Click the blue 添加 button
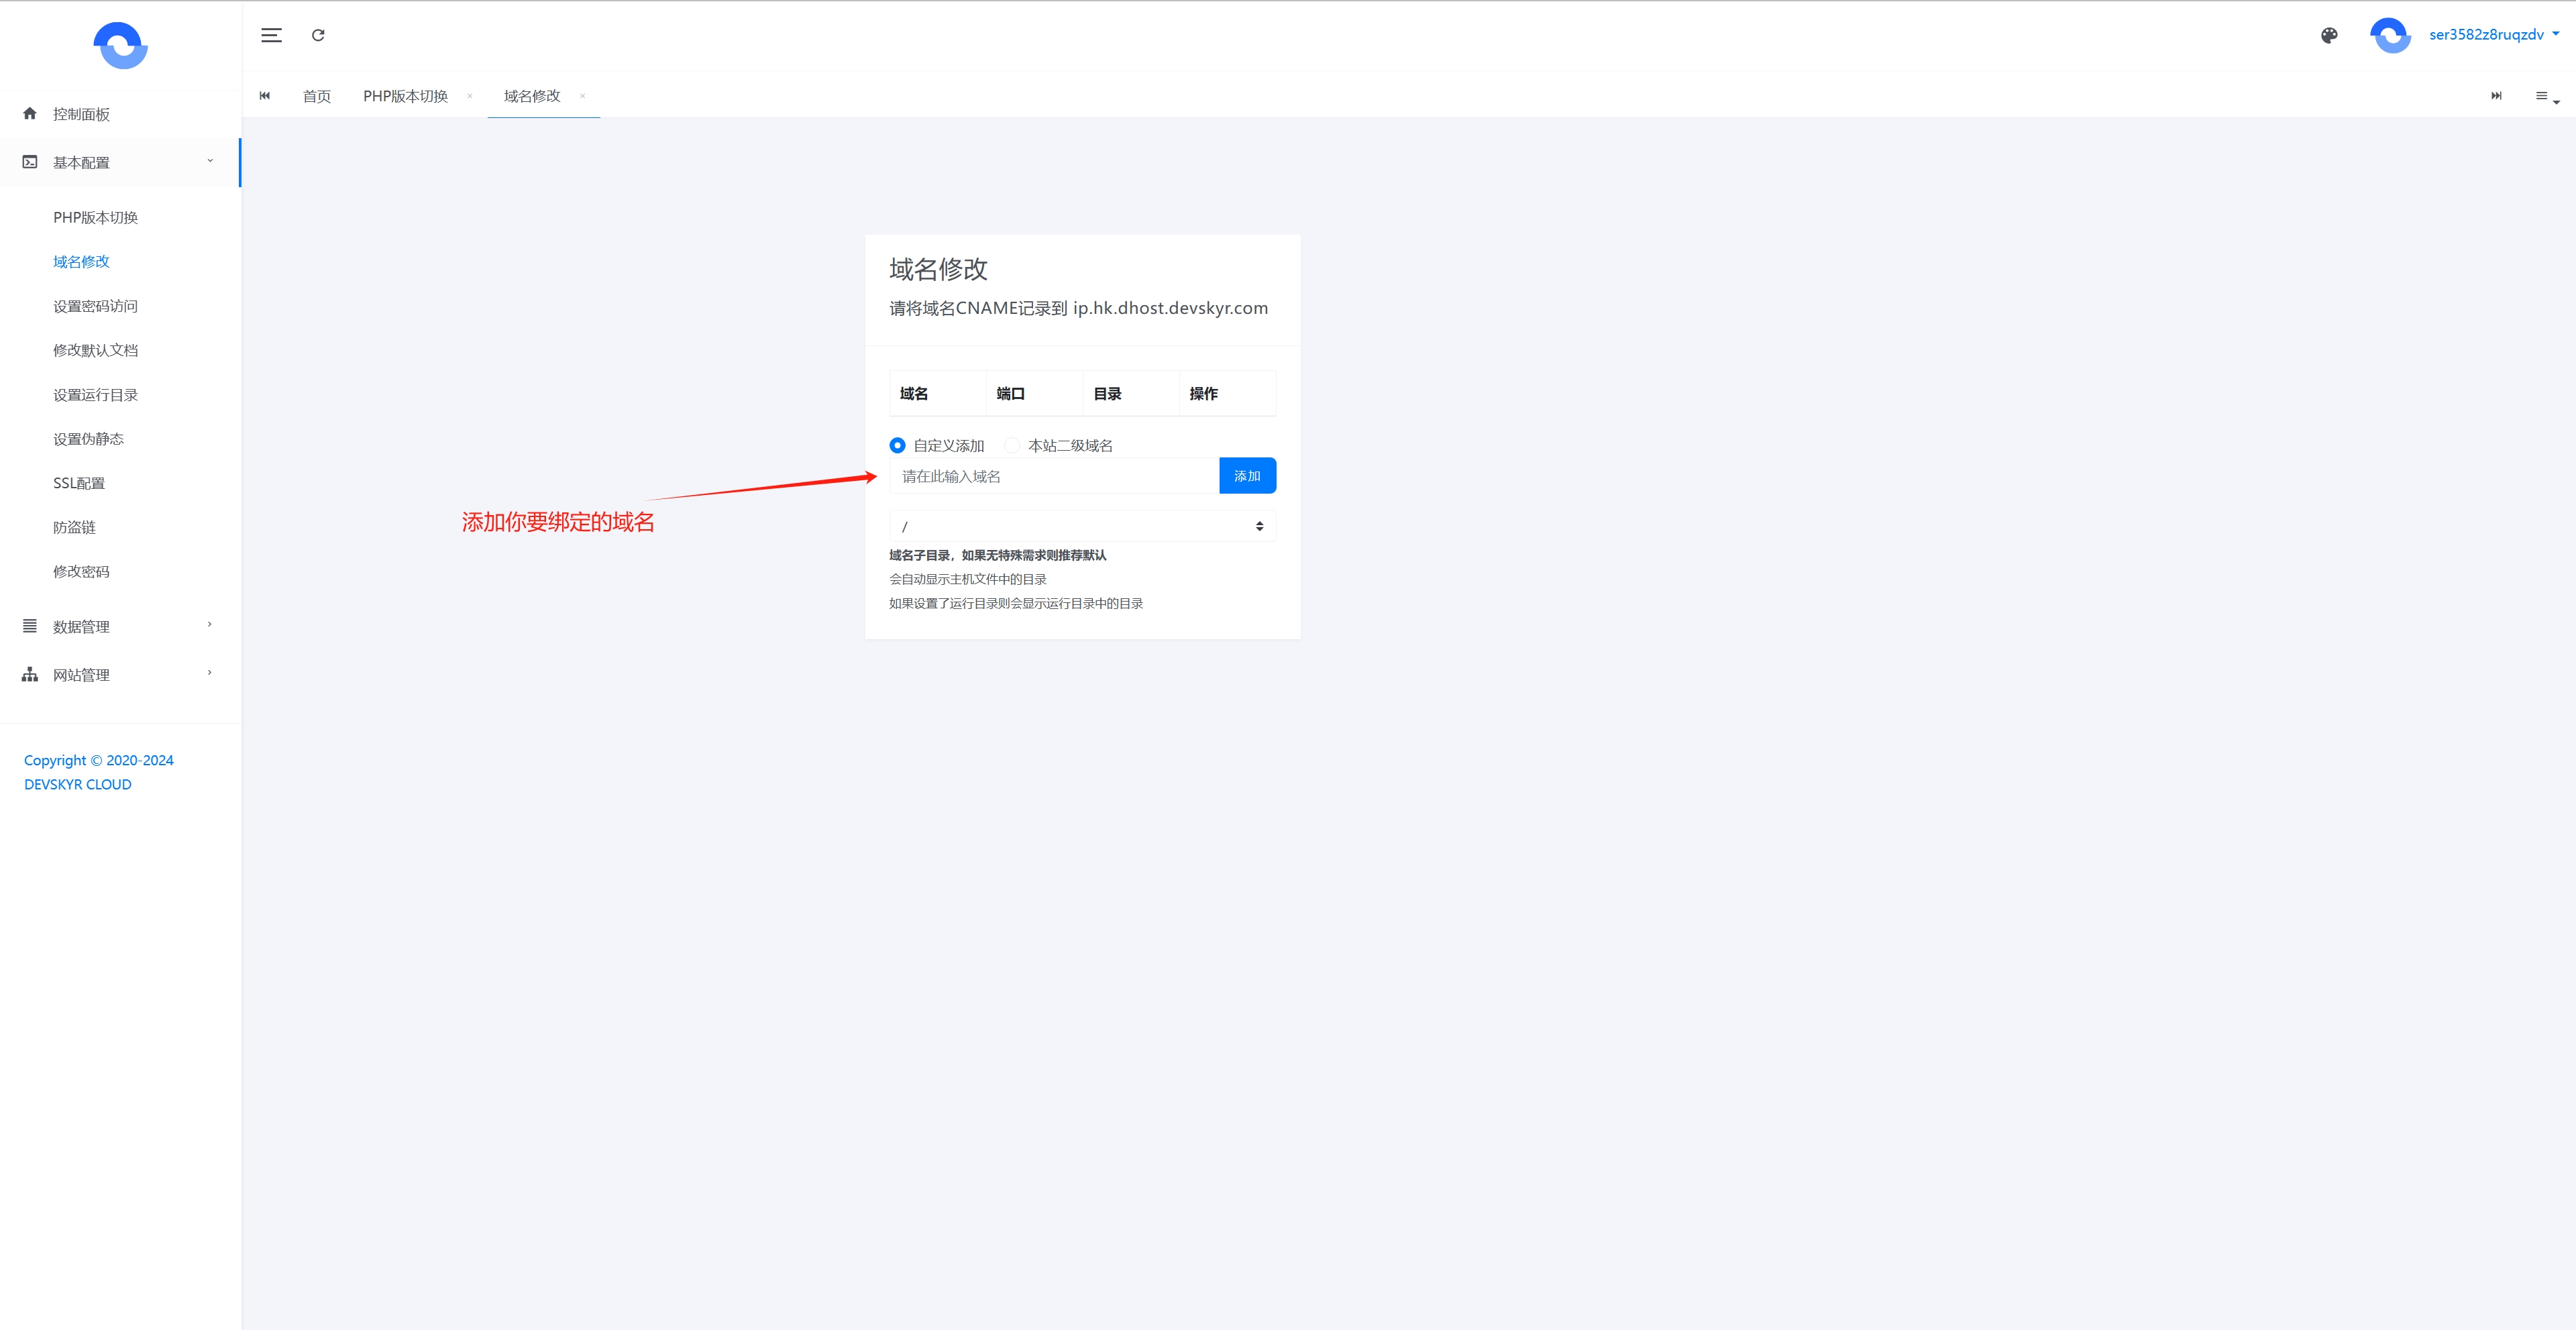The image size is (2576, 1330). pos(1246,476)
